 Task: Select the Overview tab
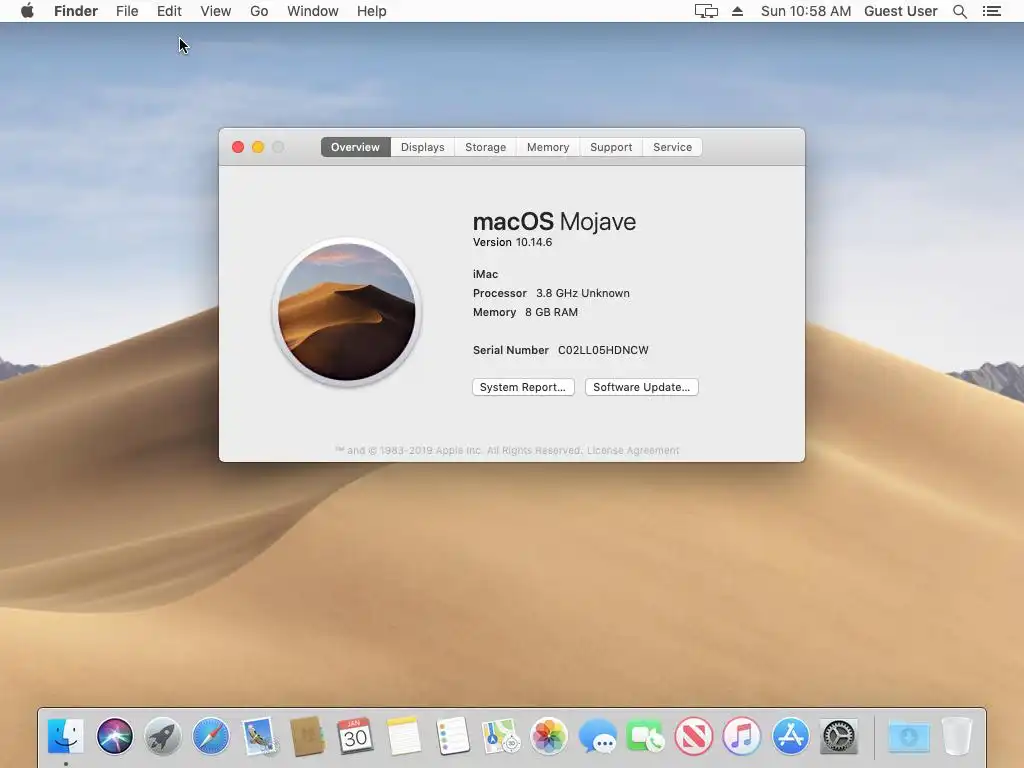point(355,147)
